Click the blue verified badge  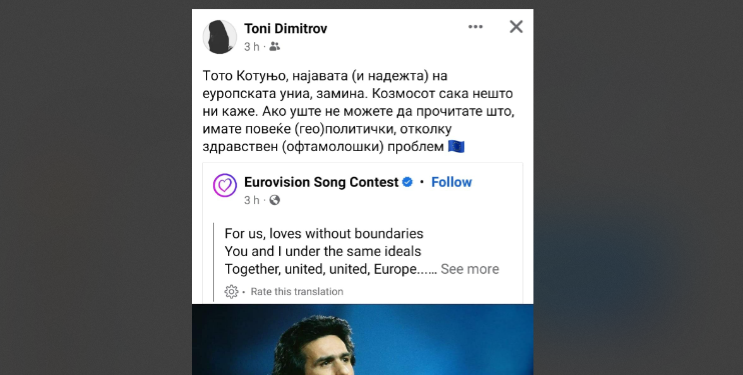tap(407, 182)
